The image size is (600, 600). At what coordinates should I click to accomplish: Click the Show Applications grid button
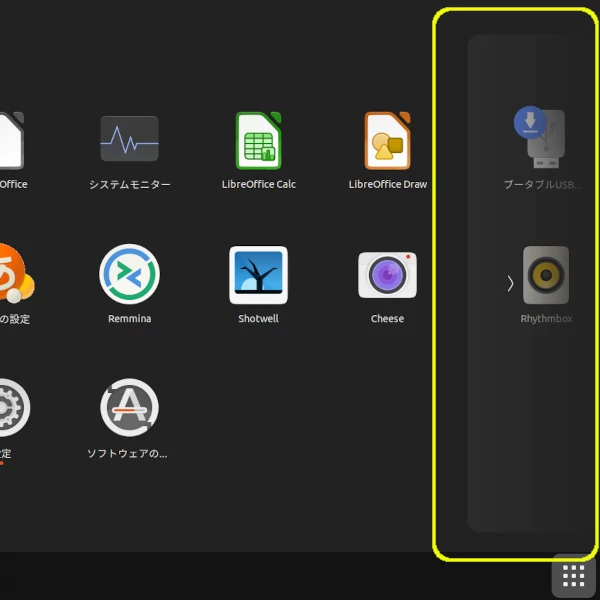tap(574, 576)
